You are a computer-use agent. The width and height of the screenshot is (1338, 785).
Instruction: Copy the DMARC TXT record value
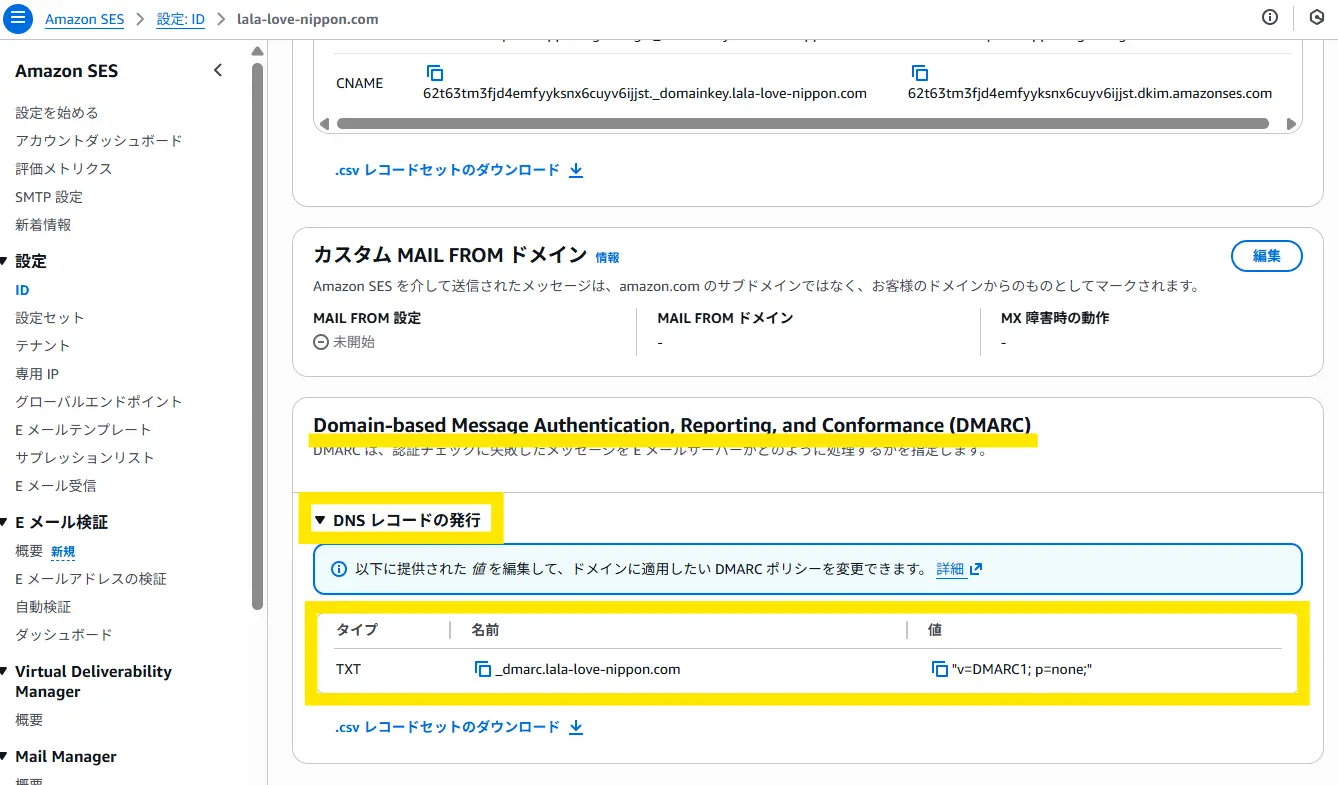tap(939, 669)
